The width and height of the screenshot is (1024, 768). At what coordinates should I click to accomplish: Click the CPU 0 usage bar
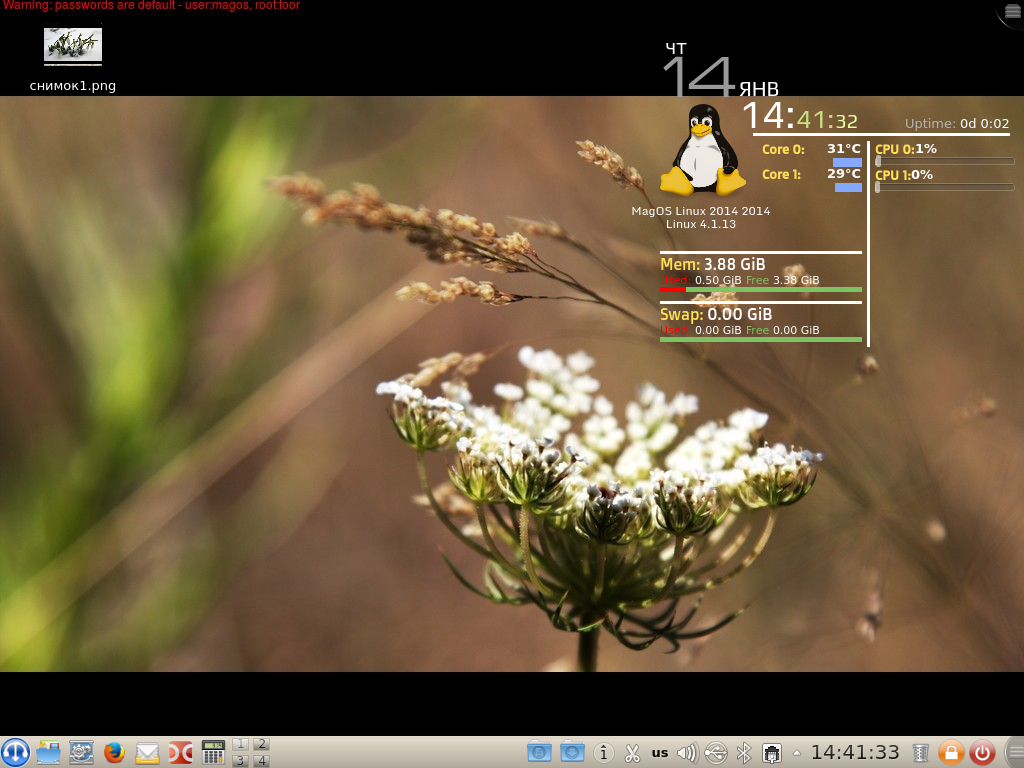pos(944,161)
